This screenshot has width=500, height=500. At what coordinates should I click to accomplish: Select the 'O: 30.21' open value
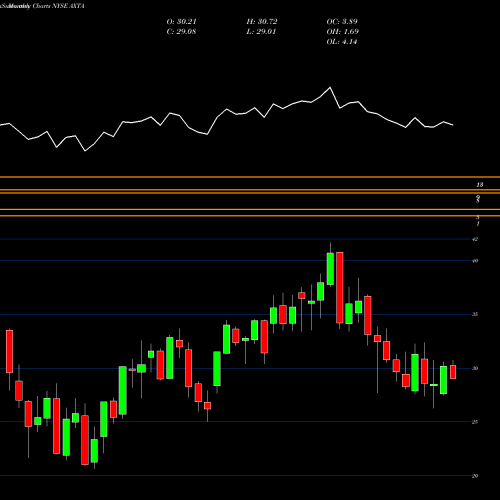(181, 22)
